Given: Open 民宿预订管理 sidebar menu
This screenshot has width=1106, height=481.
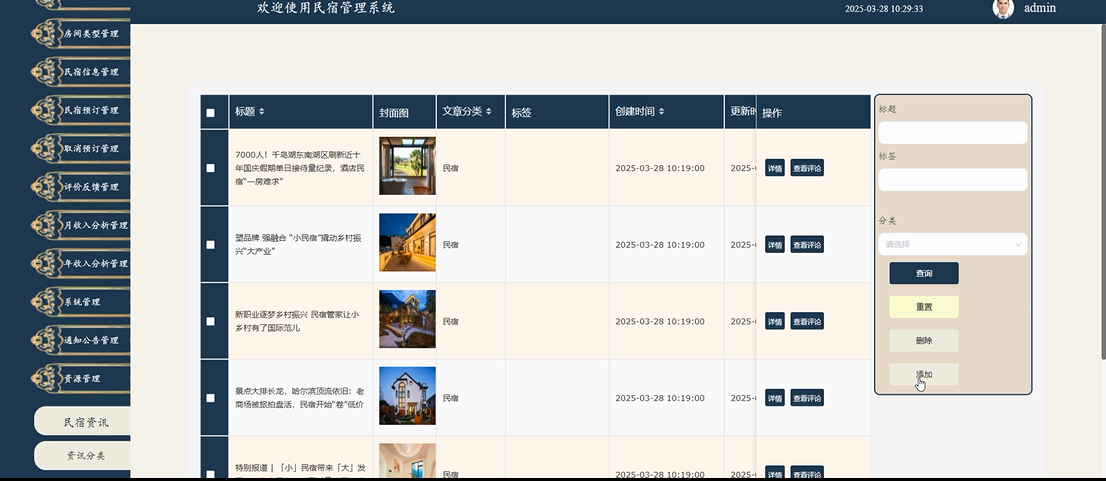Looking at the screenshot, I should tap(81, 110).
